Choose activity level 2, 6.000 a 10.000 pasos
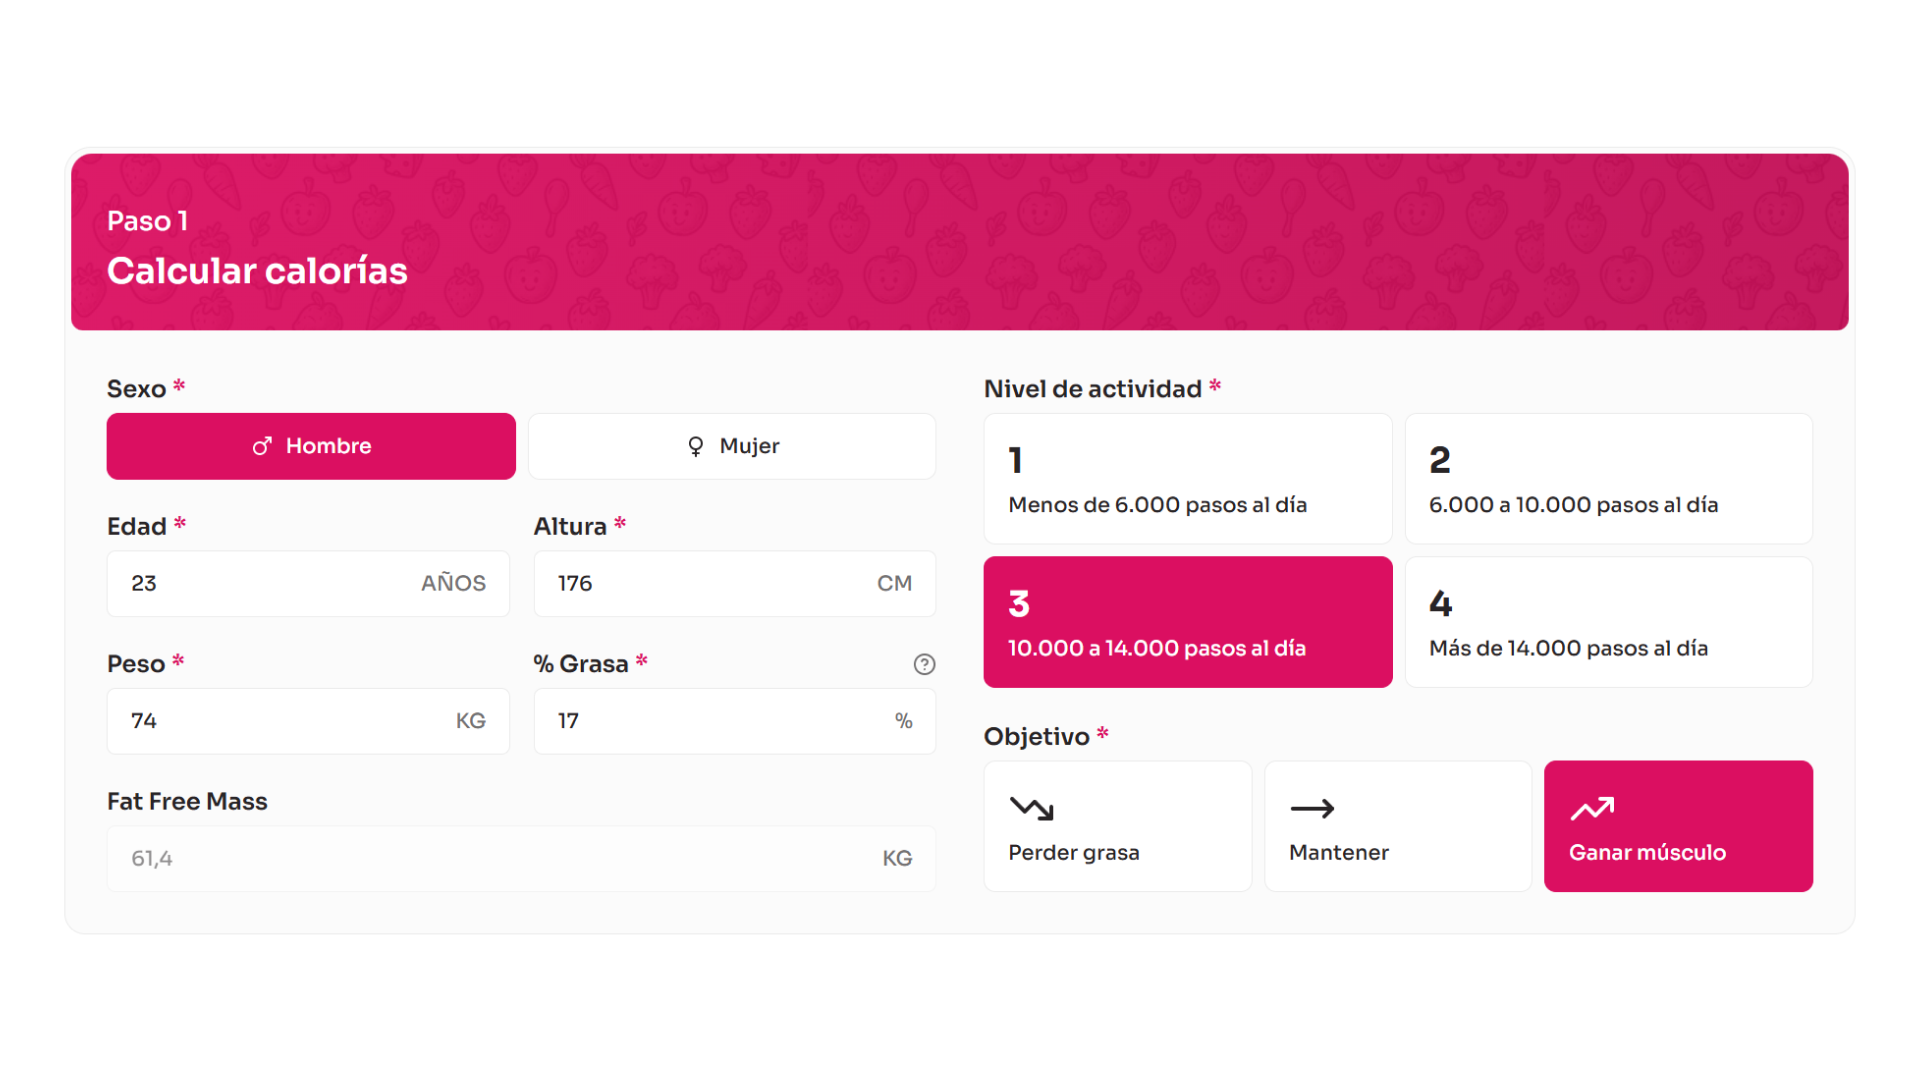 pyautogui.click(x=1608, y=478)
